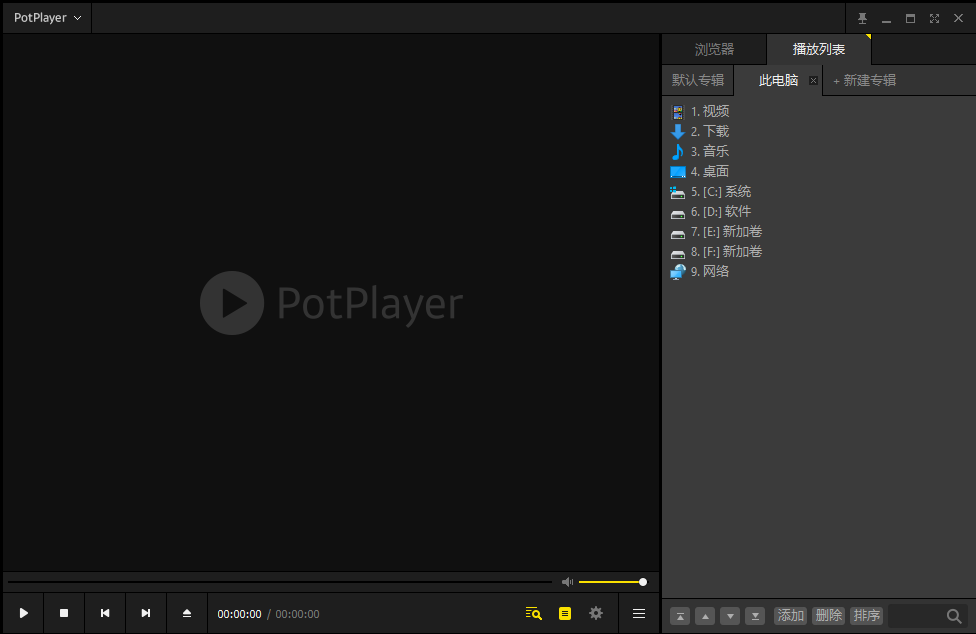Expand the PotPlayer main menu dropdown
Screen dimensions: 976x634
47,18
